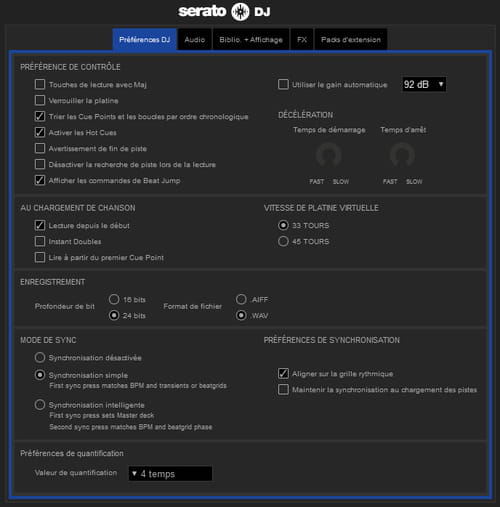The height and width of the screenshot is (507, 500).
Task: Click the PRÉFÉRENCES DE SYNCHRONISATION heading
Action: [332, 340]
